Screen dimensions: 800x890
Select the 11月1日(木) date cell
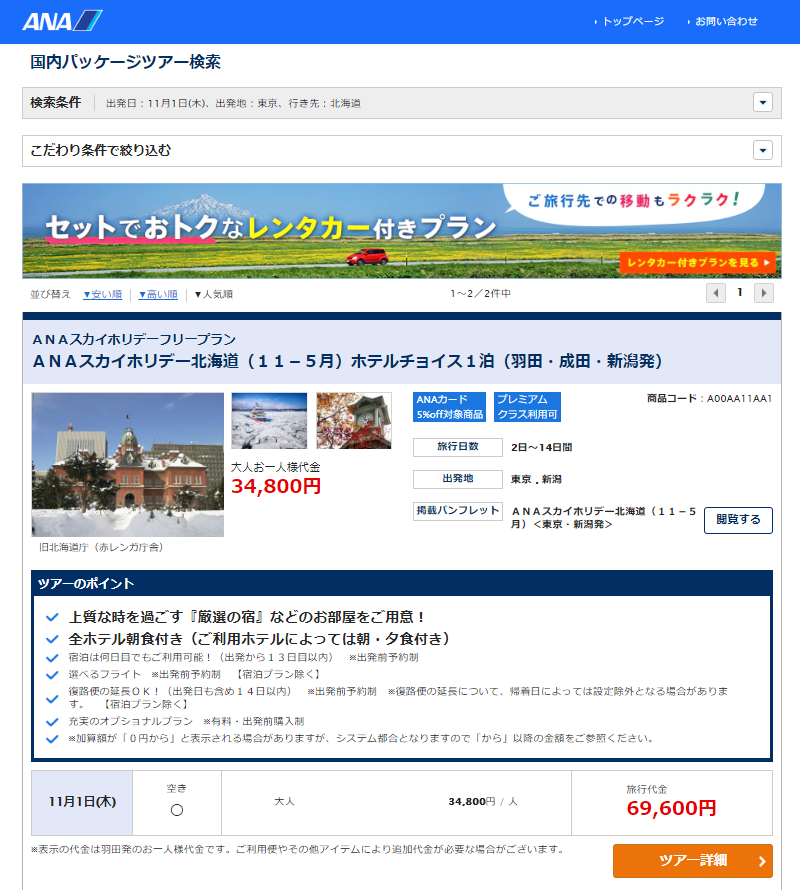[x=82, y=802]
